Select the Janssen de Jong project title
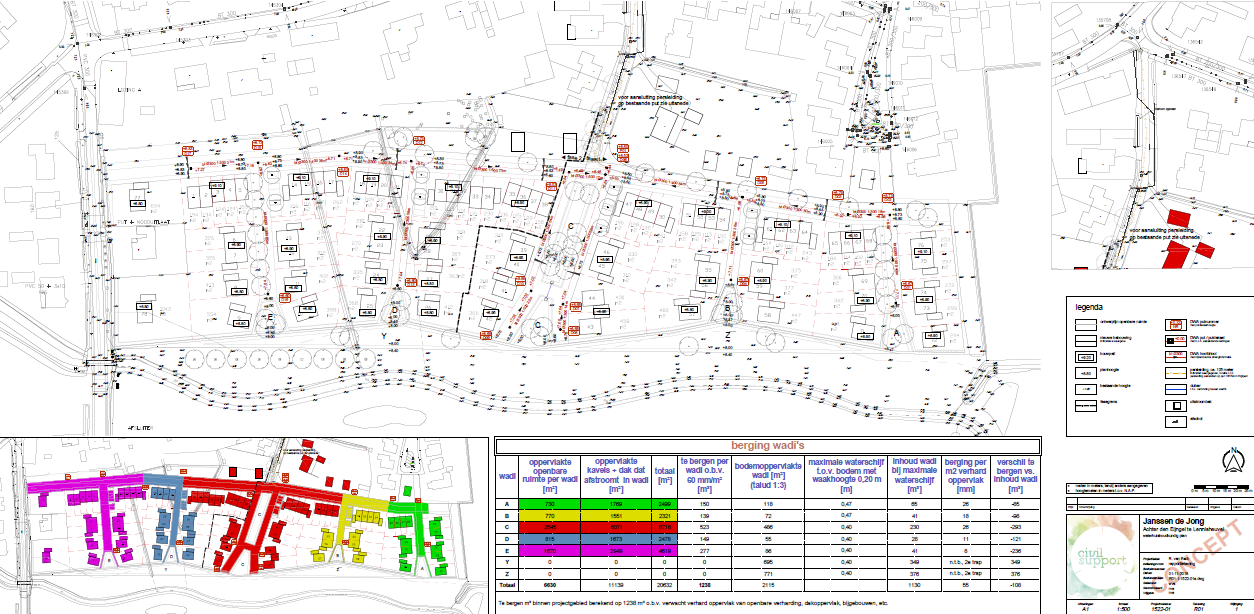This screenshot has width=1254, height=614. pos(1173,520)
